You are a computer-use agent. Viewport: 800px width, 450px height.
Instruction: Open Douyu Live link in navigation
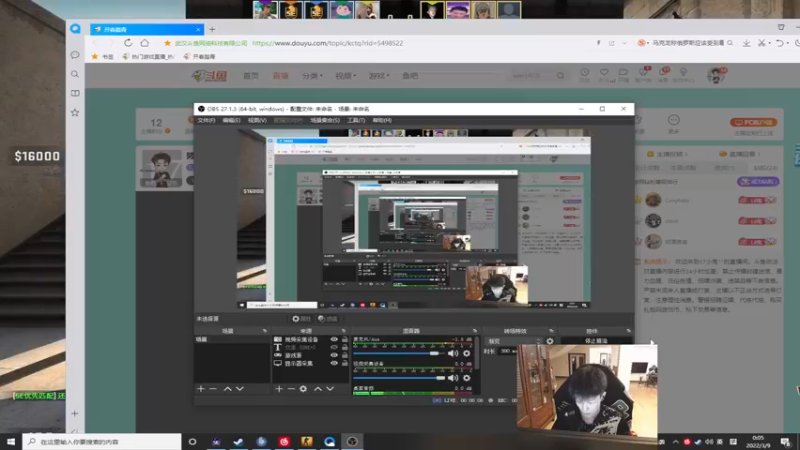pyautogui.click(x=280, y=76)
